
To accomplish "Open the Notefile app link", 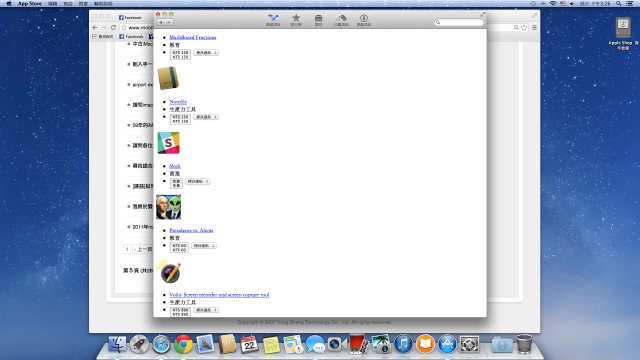I will coord(178,102).
